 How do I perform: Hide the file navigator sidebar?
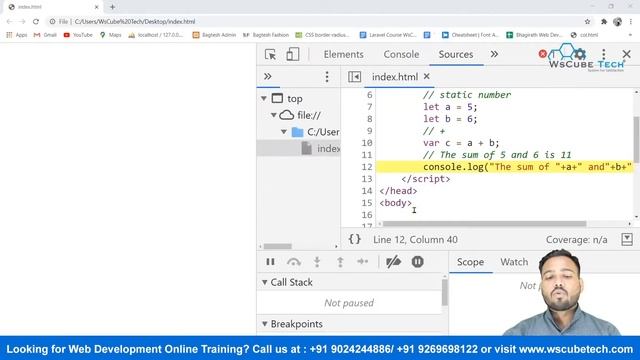click(354, 76)
